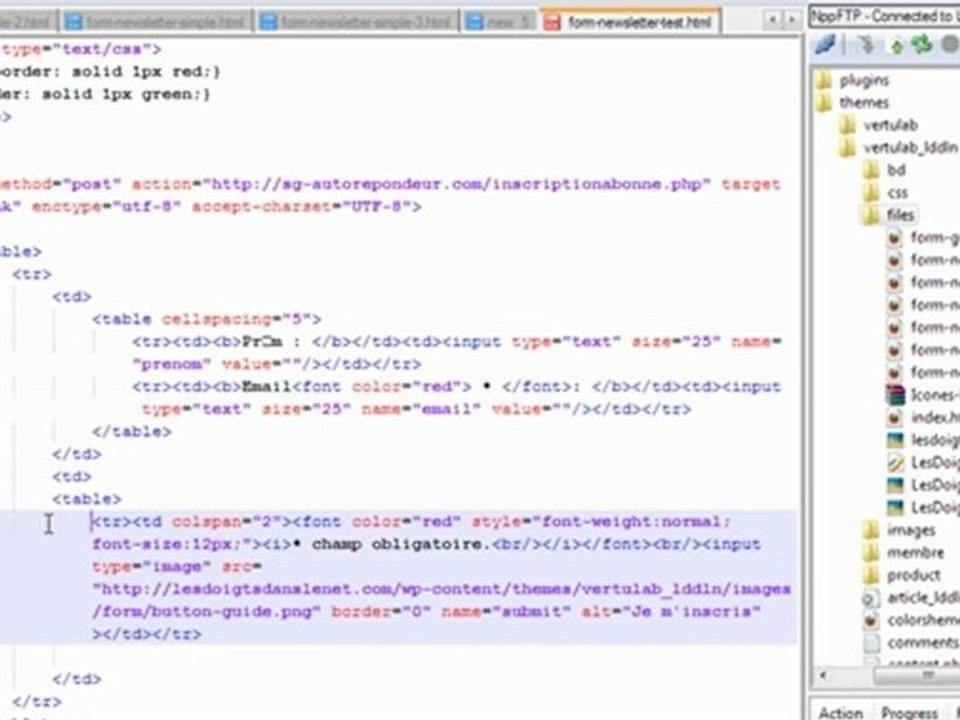Viewport: 960px width, 720px height.
Task: Click the folder icon beside vertulab_lddln
Action: tap(847, 148)
